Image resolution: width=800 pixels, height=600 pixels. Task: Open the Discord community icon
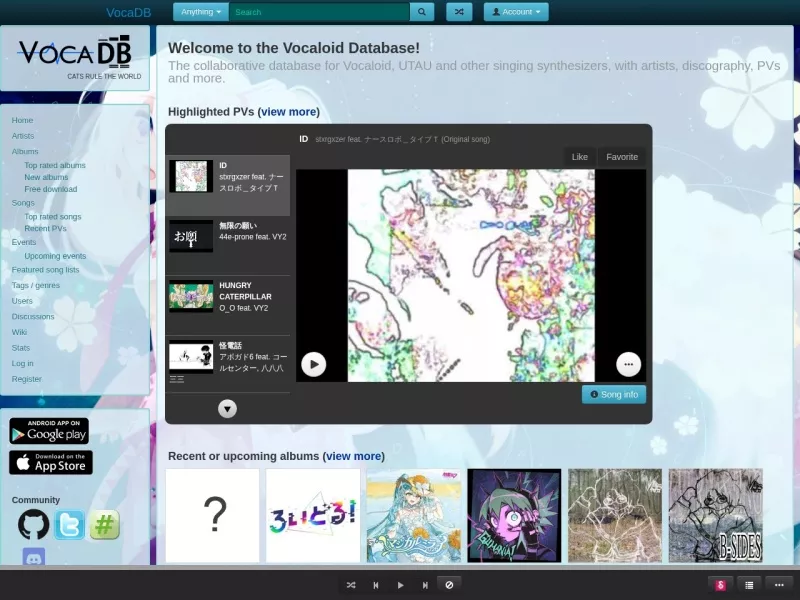(x=34, y=557)
